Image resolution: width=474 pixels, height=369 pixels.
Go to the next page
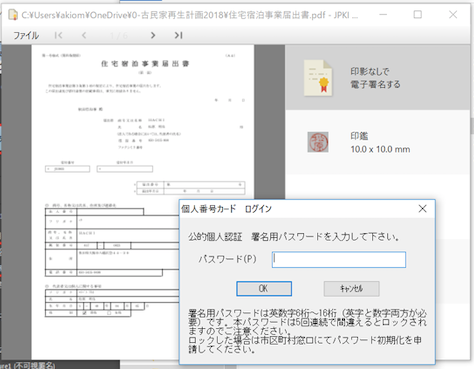pos(153,35)
